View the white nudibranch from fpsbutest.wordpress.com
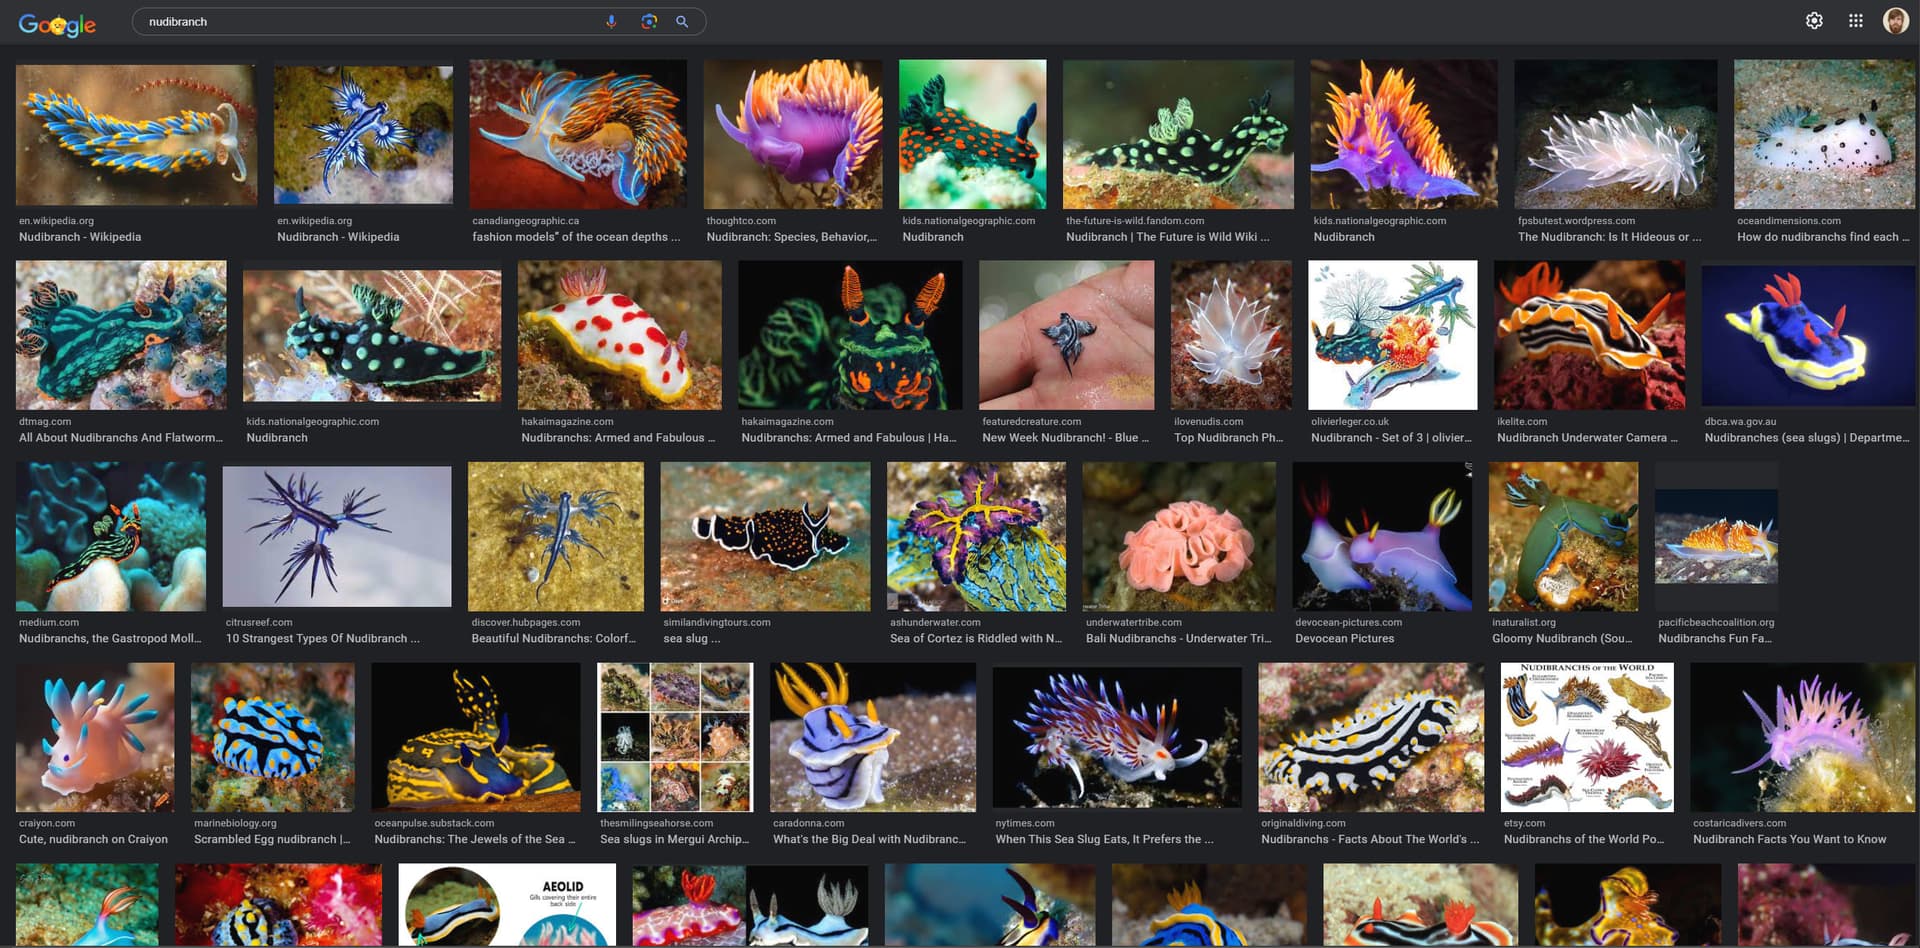 click(1615, 134)
